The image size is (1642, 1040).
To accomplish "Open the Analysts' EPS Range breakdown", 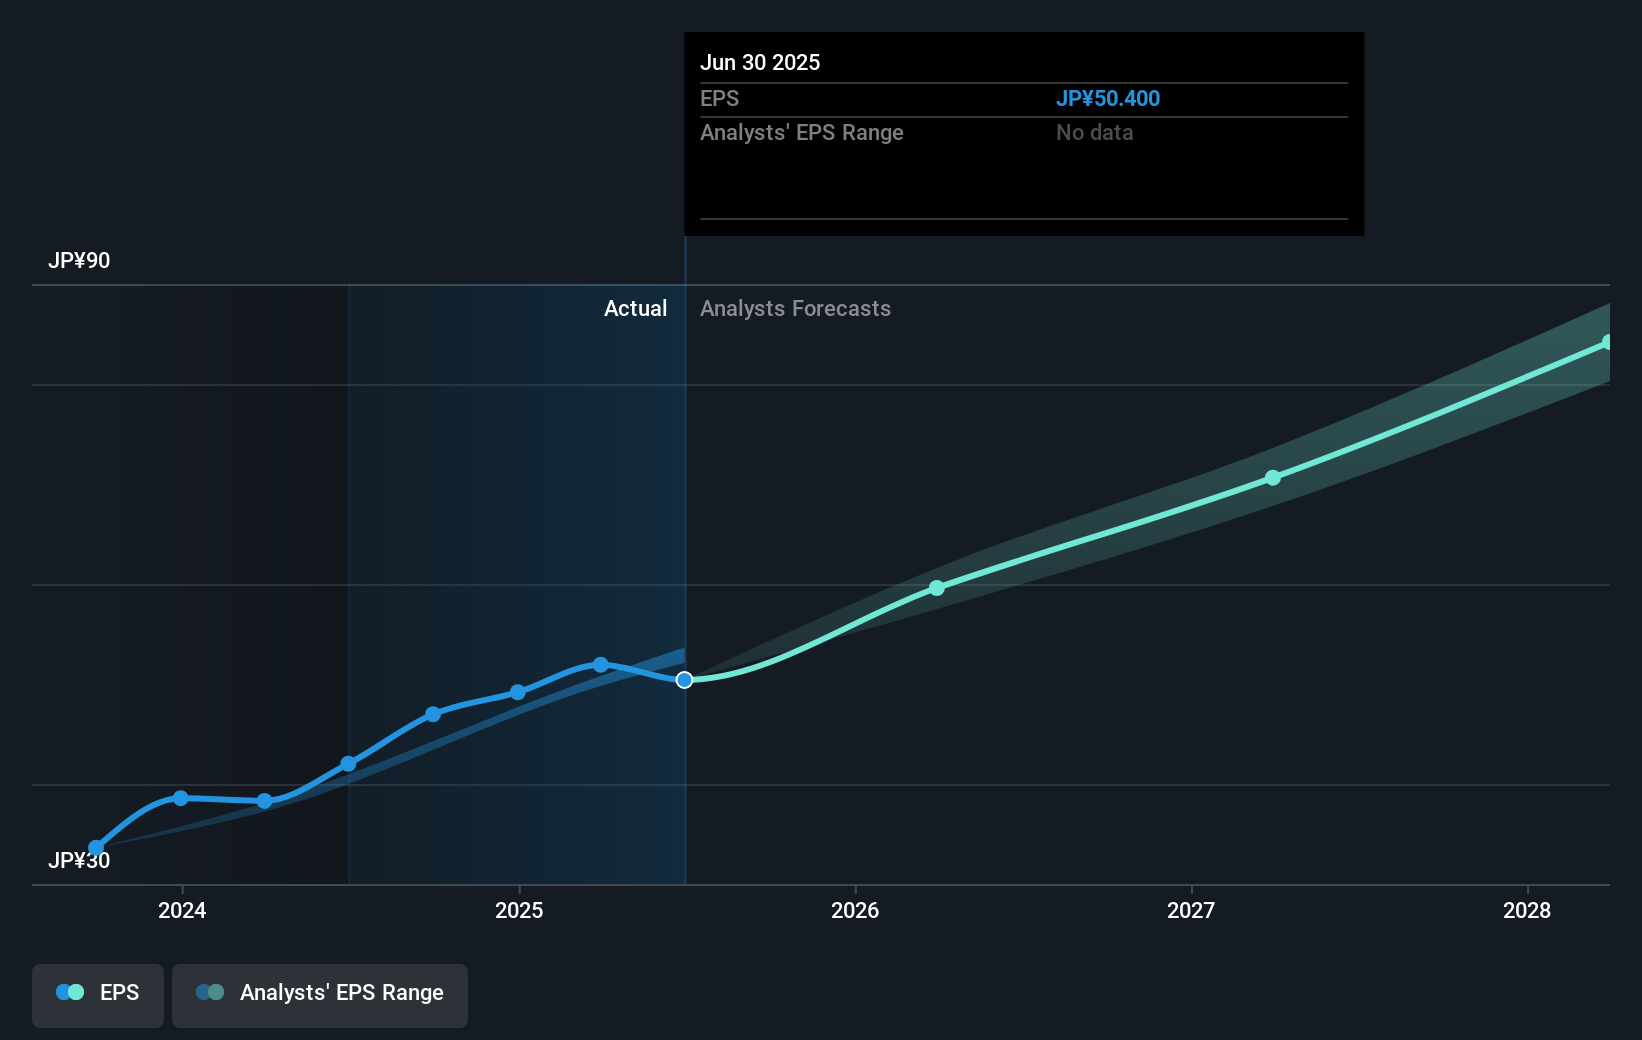I will 801,132.
